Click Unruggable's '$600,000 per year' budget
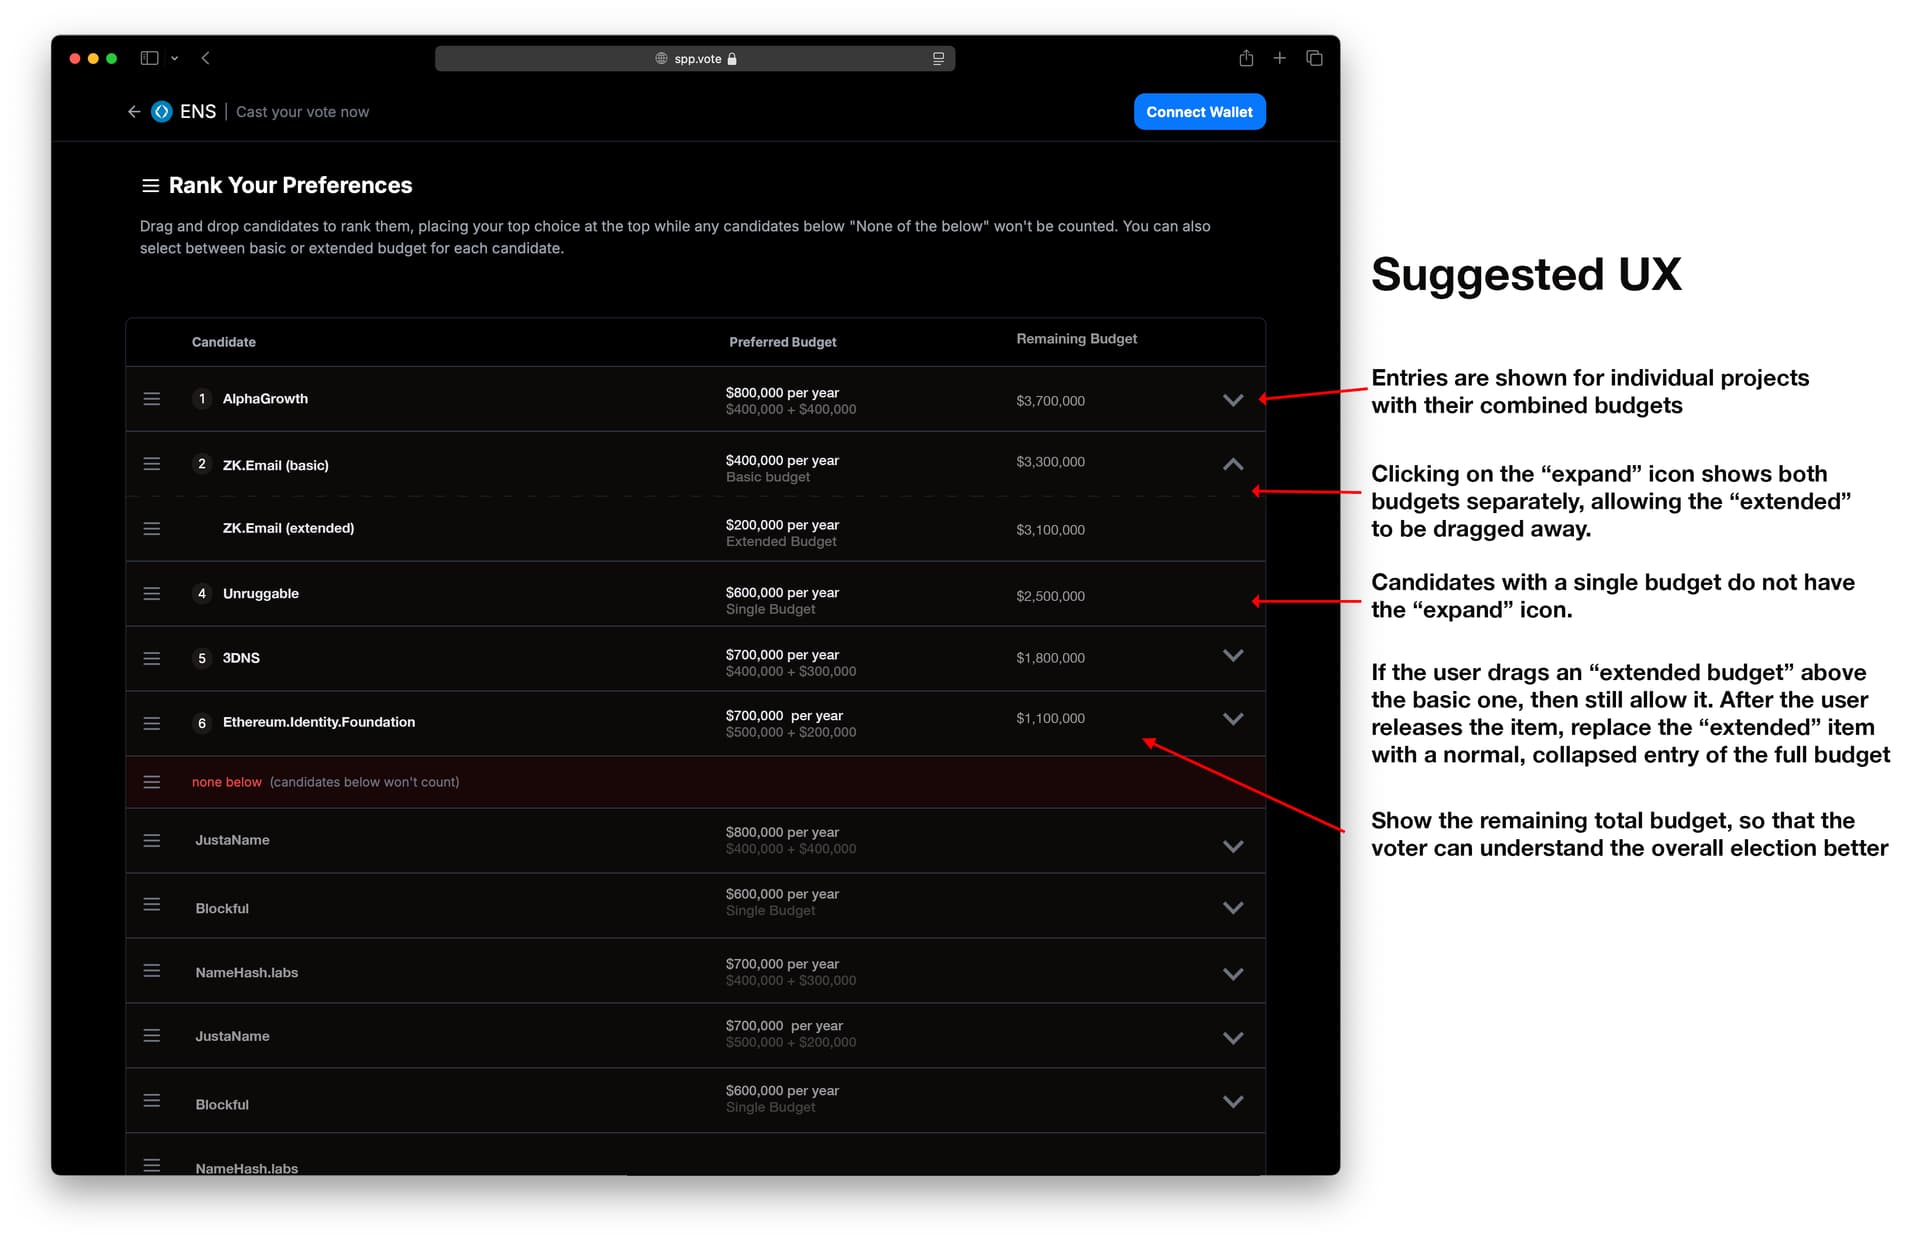Image resolution: width=1920 pixels, height=1243 pixels. [x=782, y=593]
